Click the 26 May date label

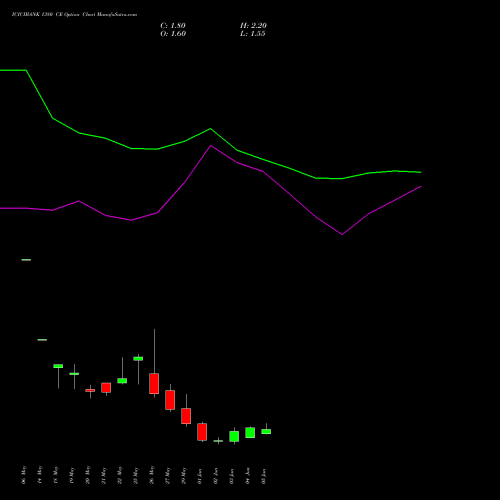click(x=152, y=475)
